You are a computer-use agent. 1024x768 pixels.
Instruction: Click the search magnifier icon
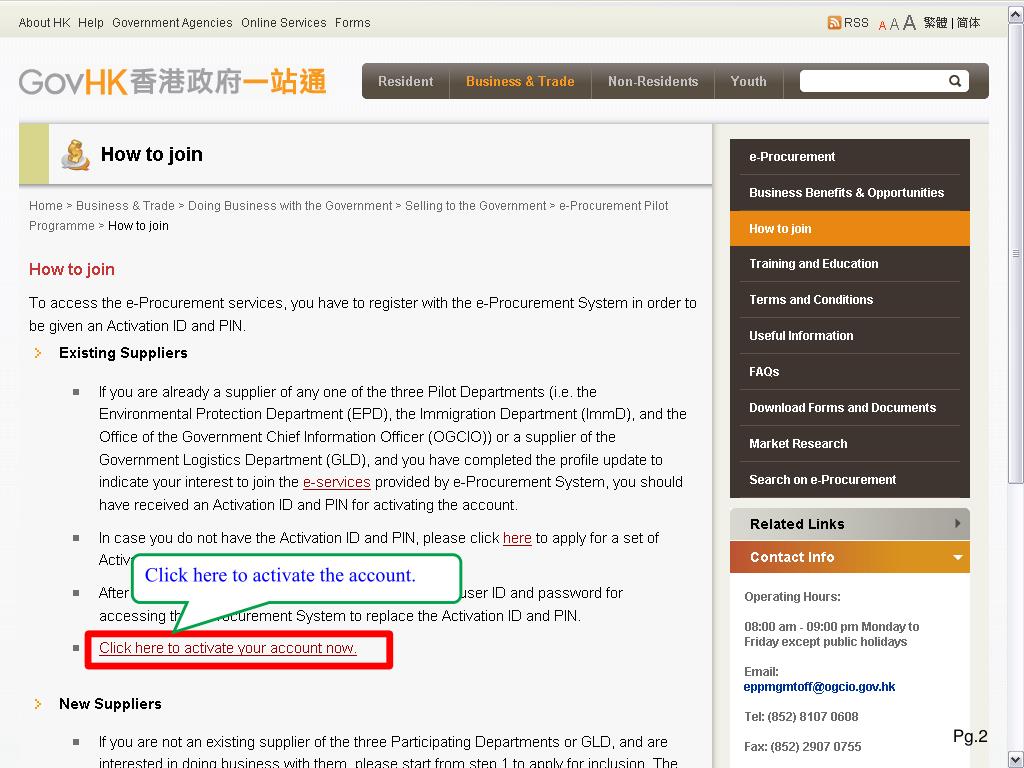955,81
